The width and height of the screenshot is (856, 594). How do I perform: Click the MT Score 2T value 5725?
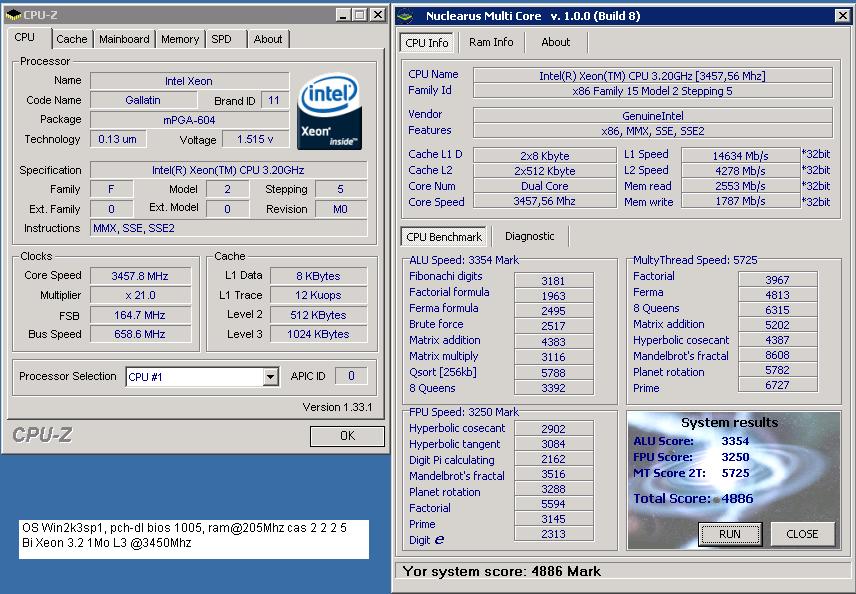coord(735,473)
